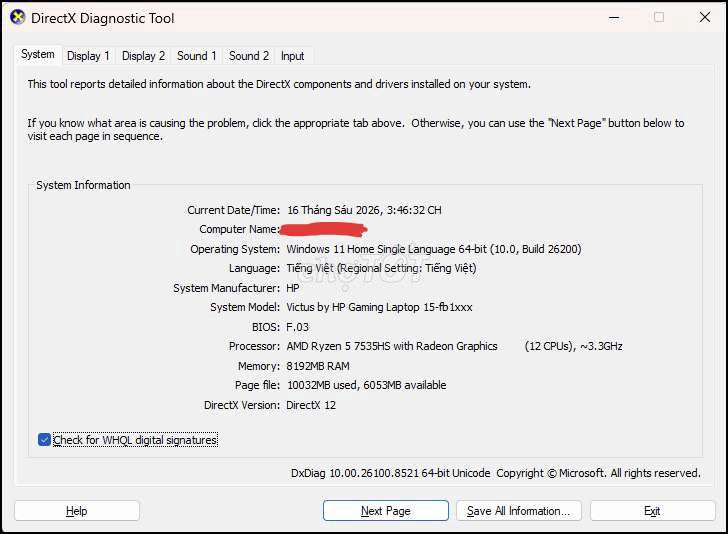Select the Current Date/Time value text
This screenshot has width=728, height=534.
click(364, 210)
